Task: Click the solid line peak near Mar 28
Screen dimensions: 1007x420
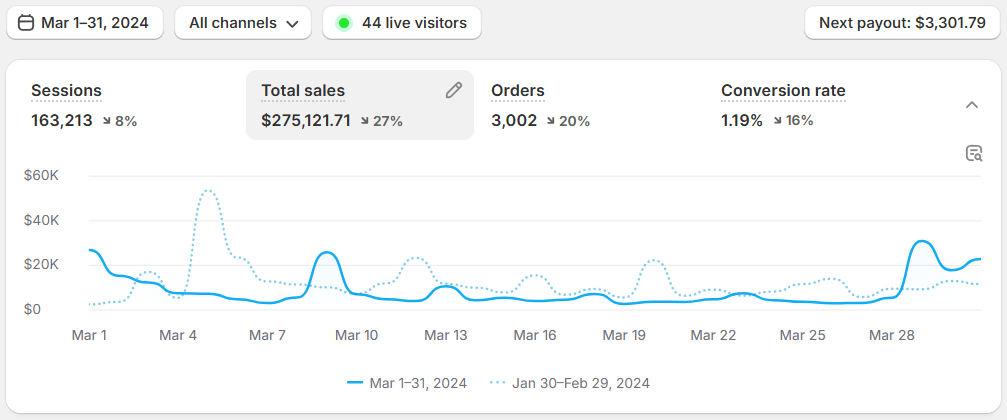Action: click(922, 241)
